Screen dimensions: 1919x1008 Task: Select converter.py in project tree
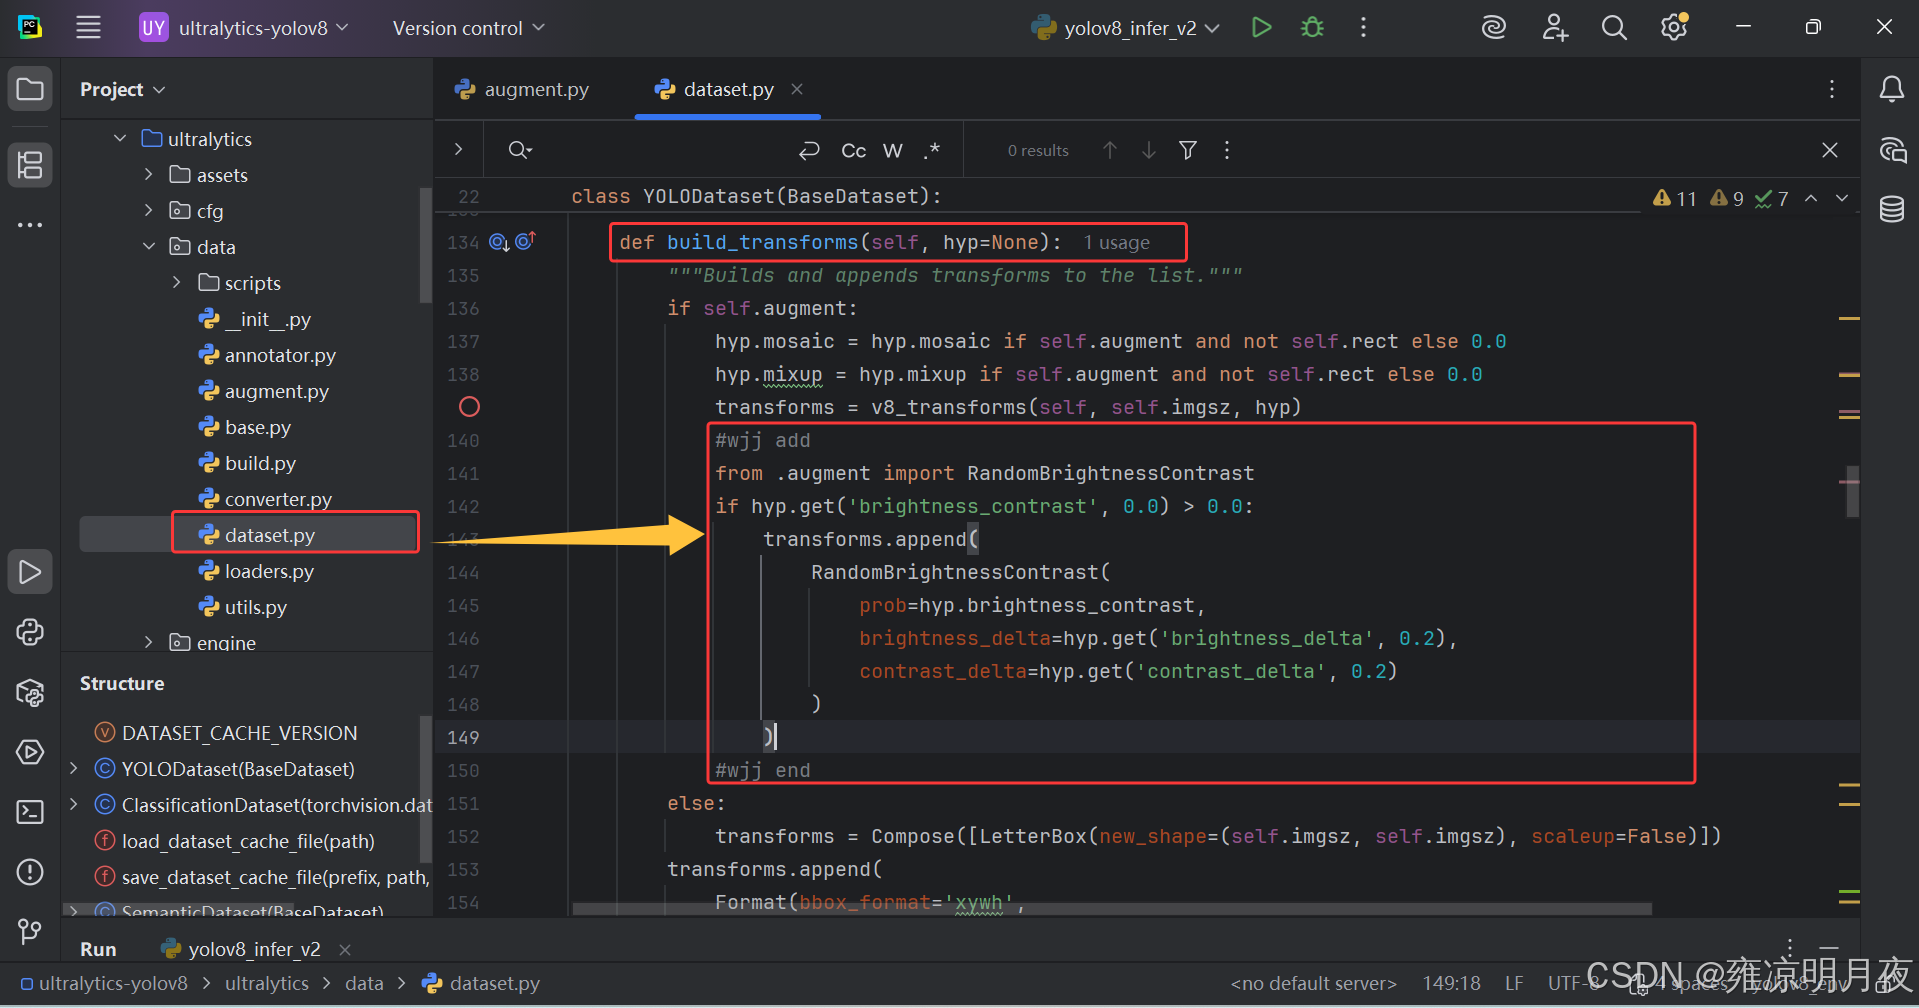266,499
